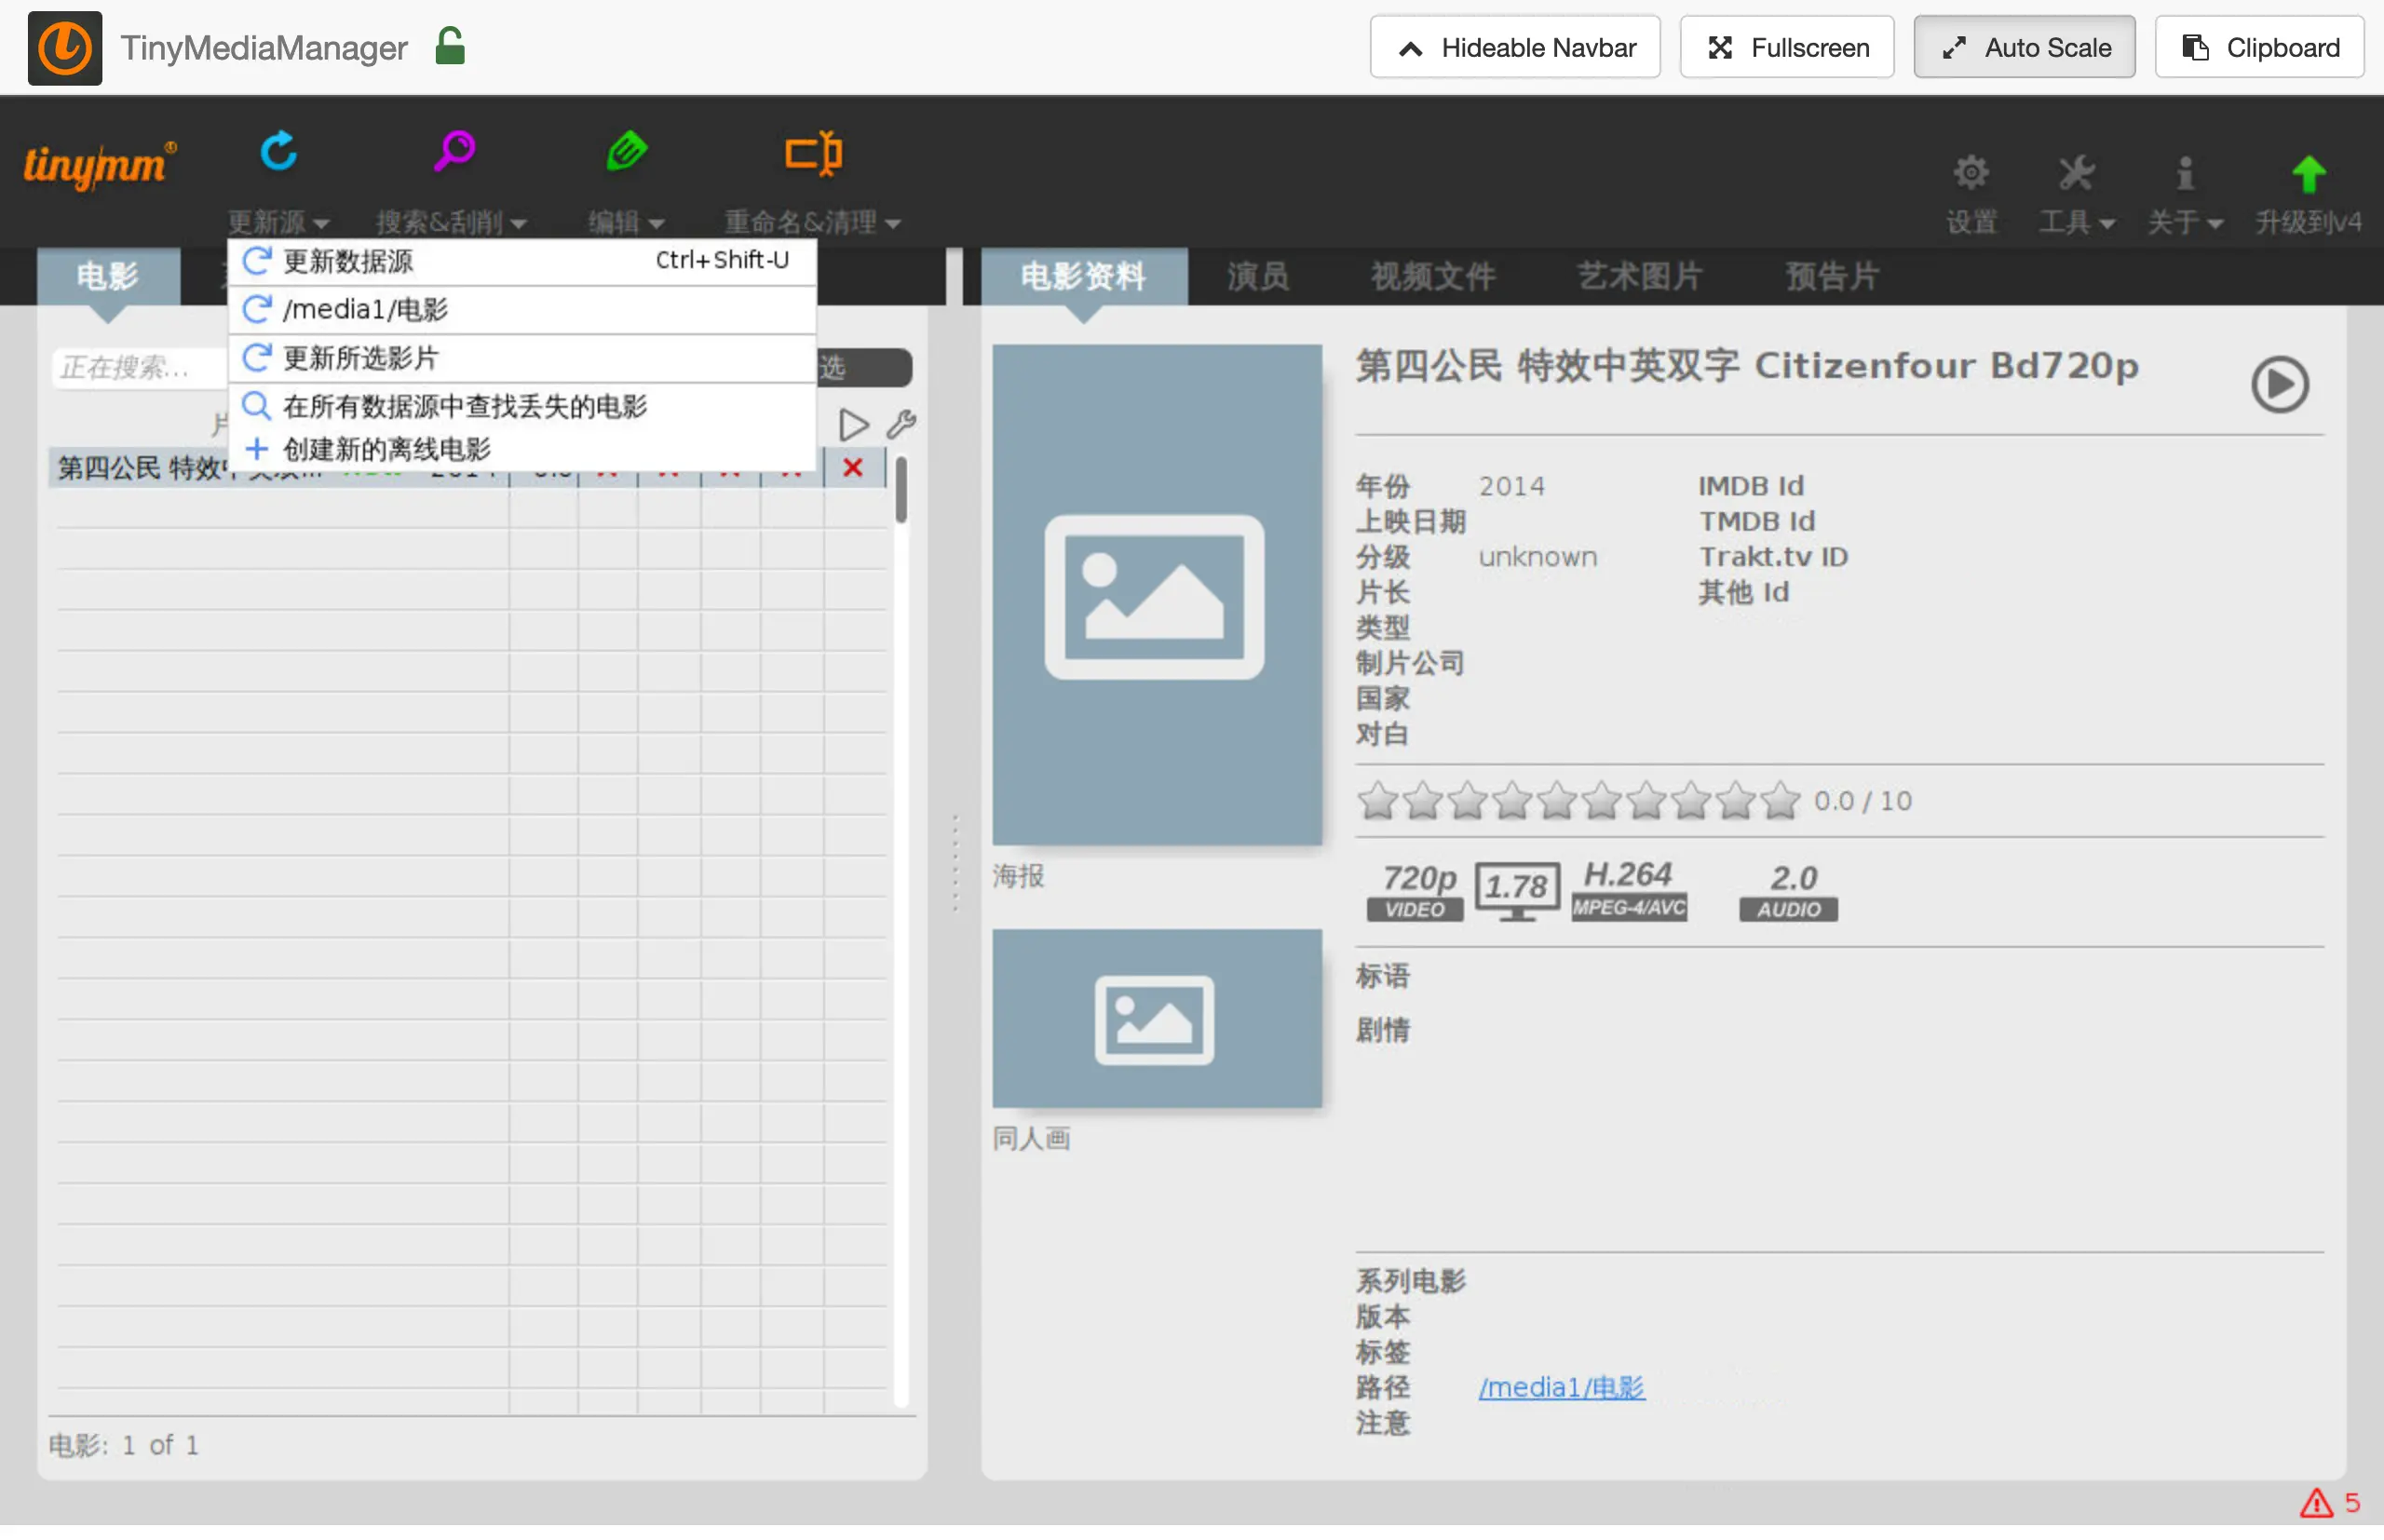Click the red X in 第四公民 row

(x=853, y=467)
